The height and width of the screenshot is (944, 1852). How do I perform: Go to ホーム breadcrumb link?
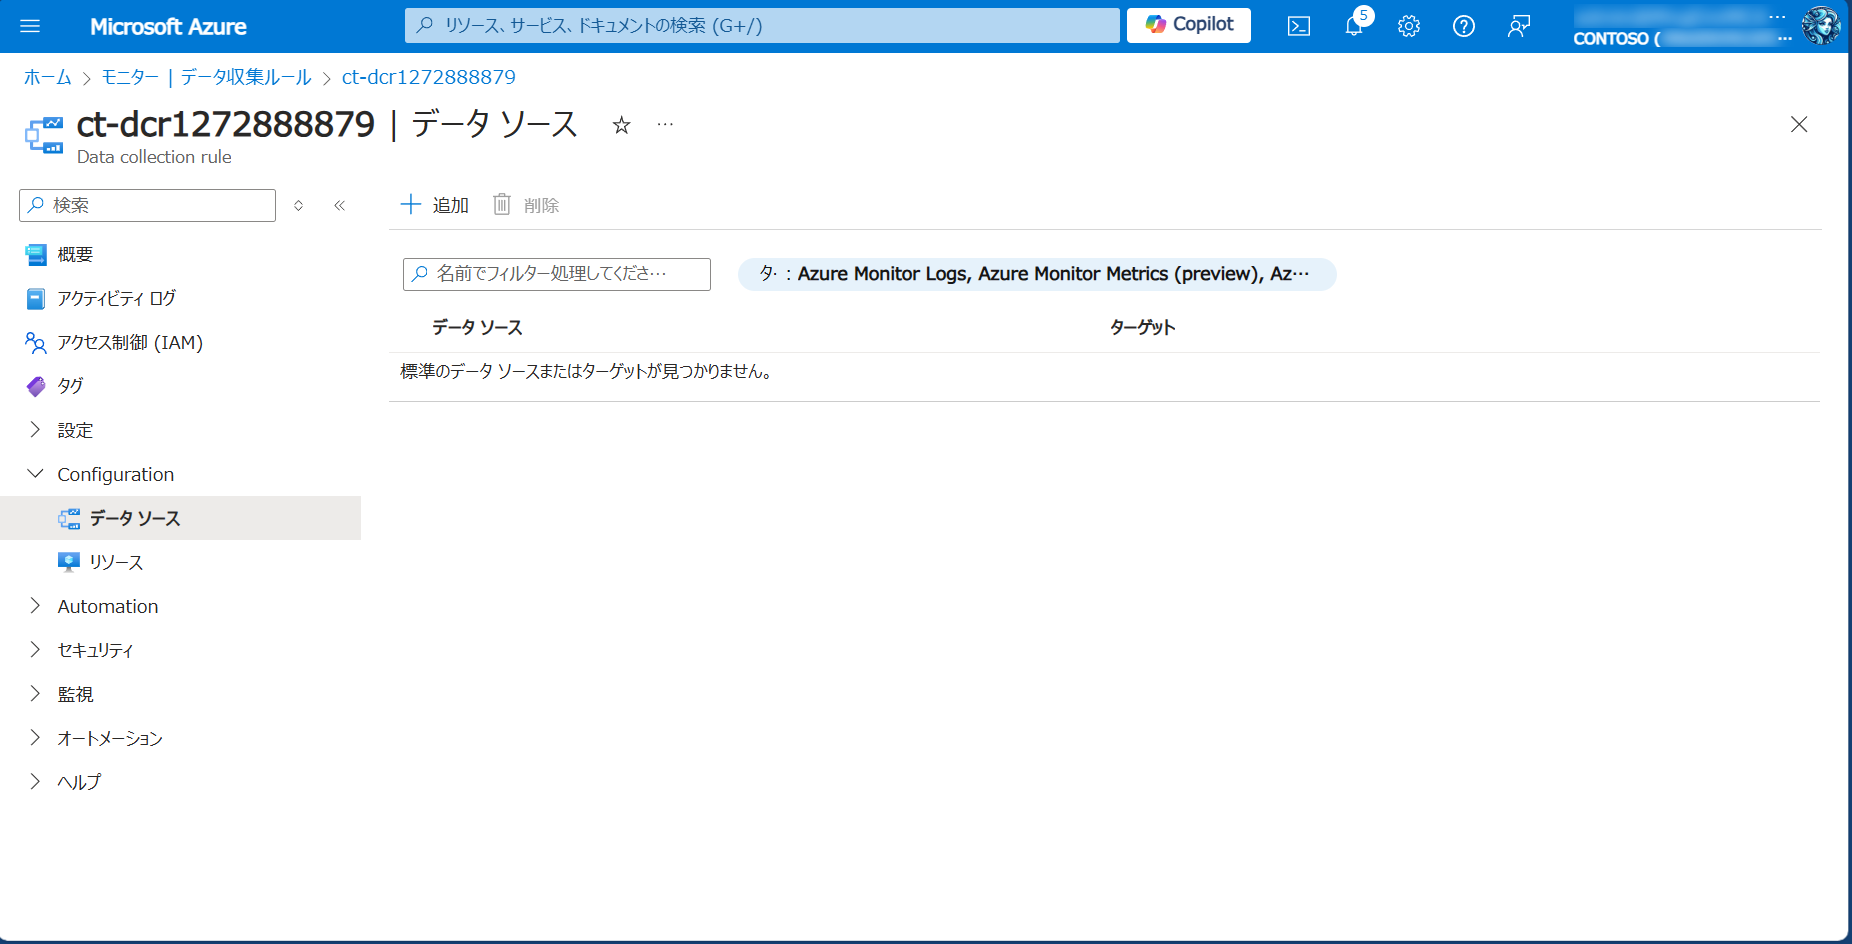click(47, 77)
